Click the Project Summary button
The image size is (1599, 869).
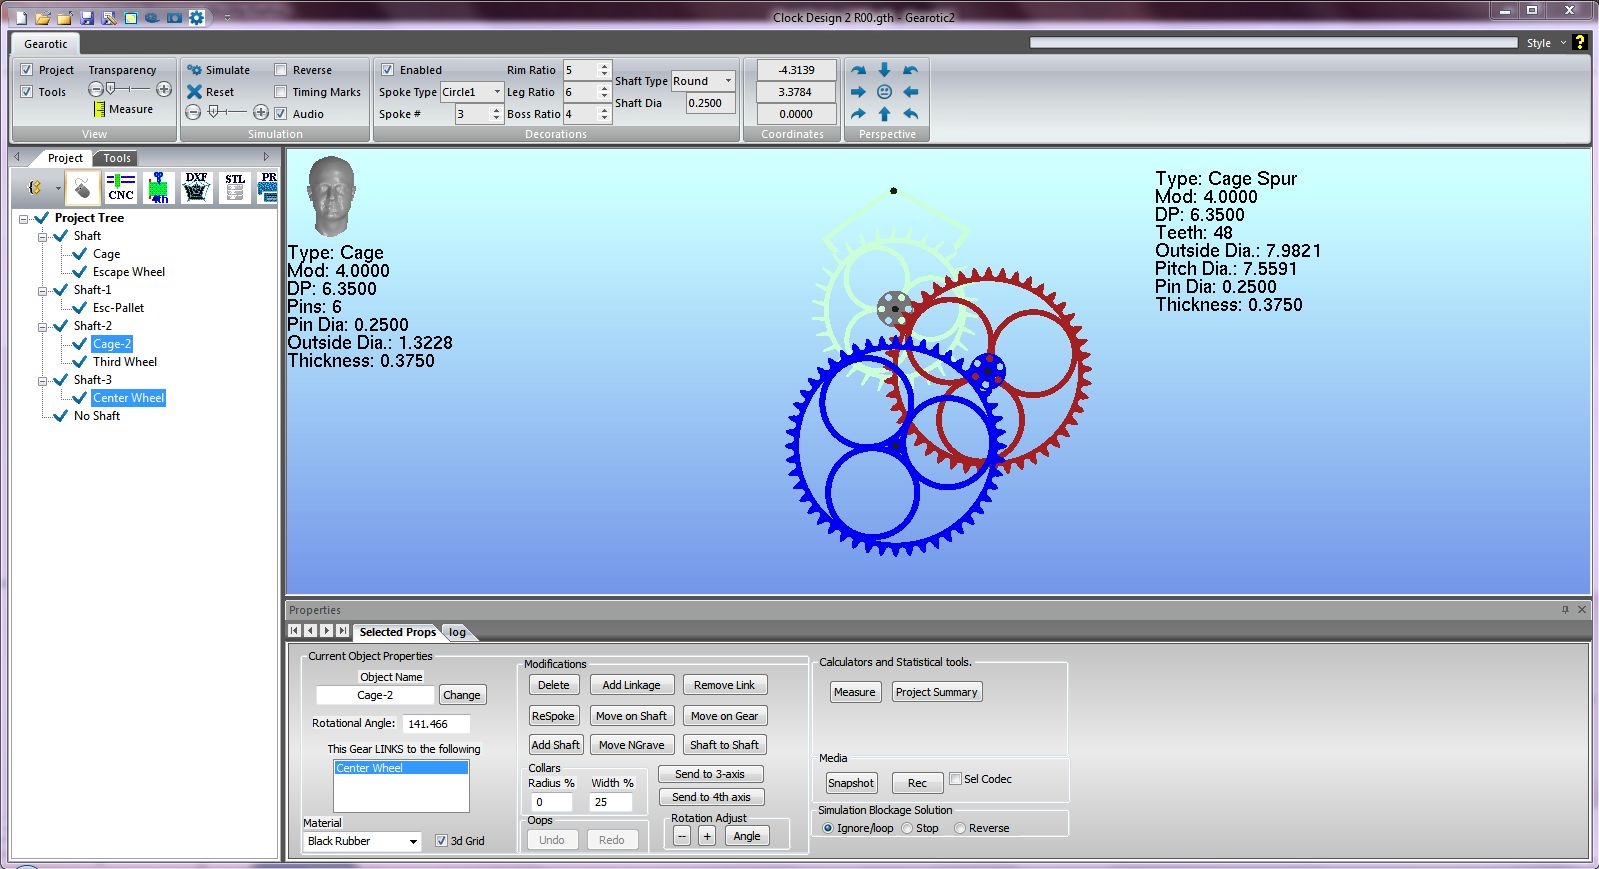(936, 692)
